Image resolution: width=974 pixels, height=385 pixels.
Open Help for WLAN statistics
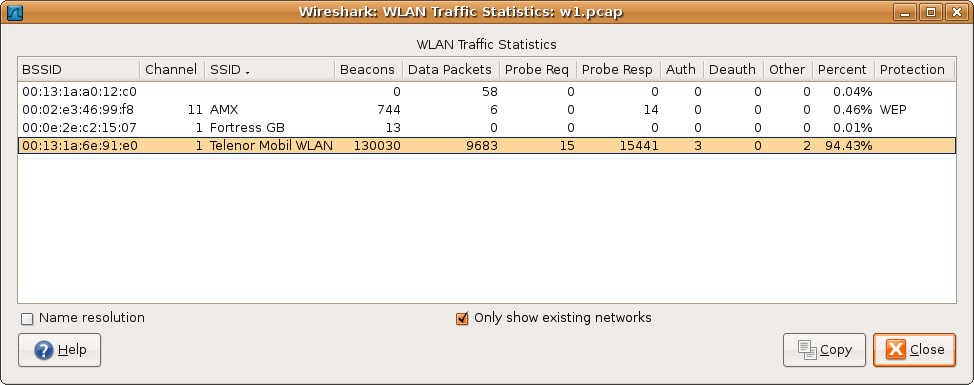point(60,350)
